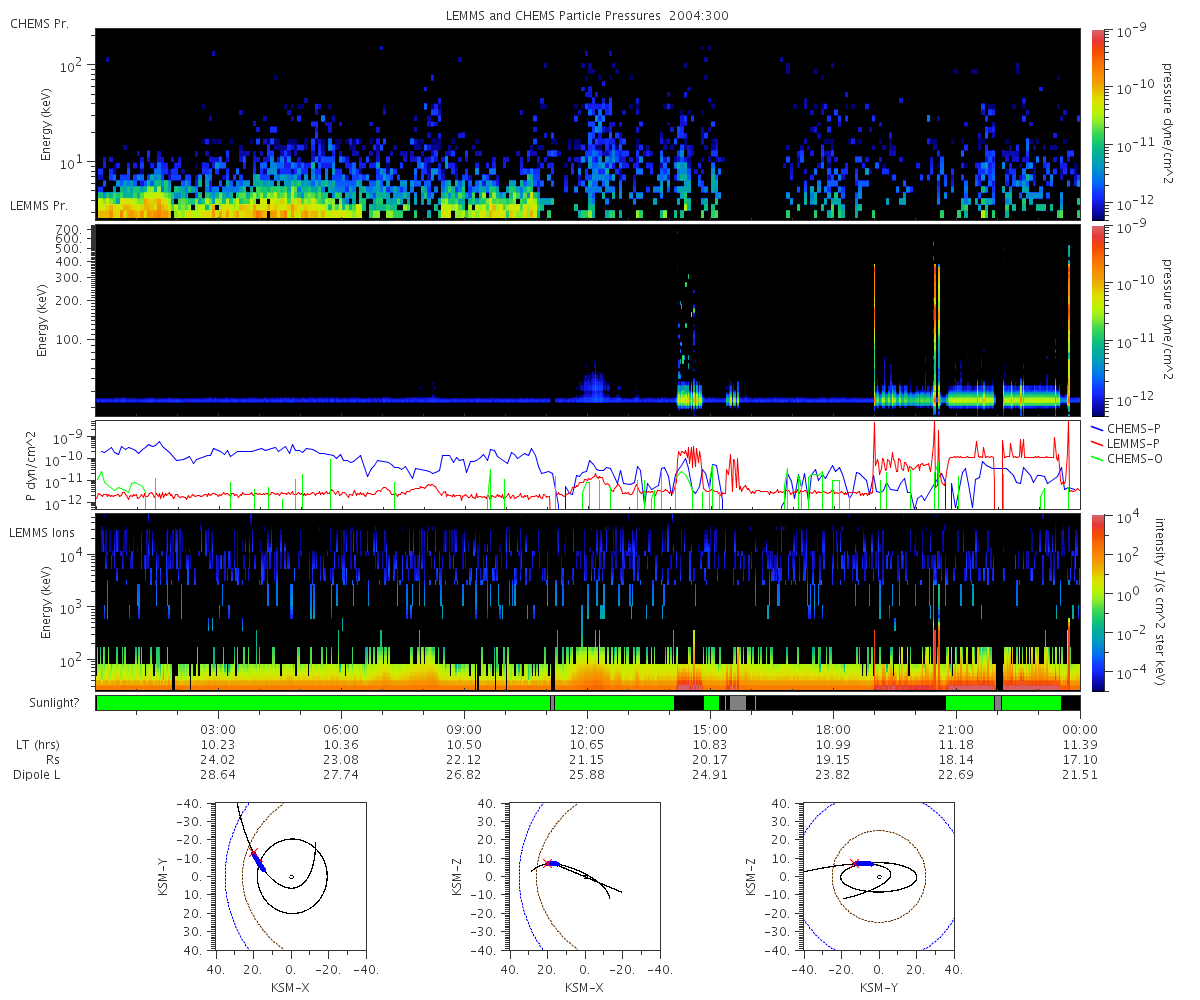Click the 15:00 time axis tick label
Viewport: 1200px width, 1000px height.
710,730
